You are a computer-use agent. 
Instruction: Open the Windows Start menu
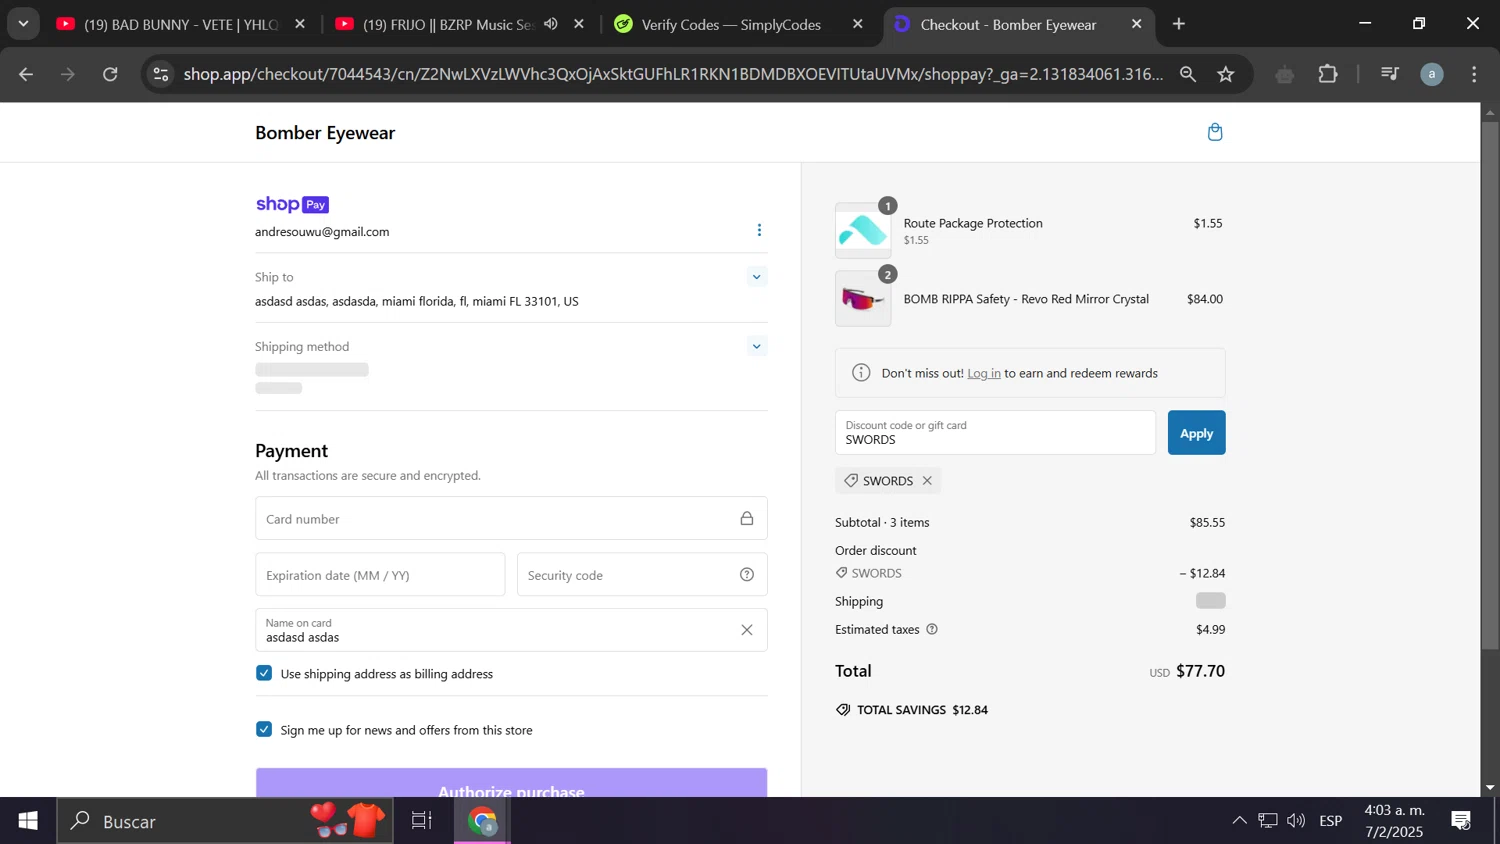(28, 821)
